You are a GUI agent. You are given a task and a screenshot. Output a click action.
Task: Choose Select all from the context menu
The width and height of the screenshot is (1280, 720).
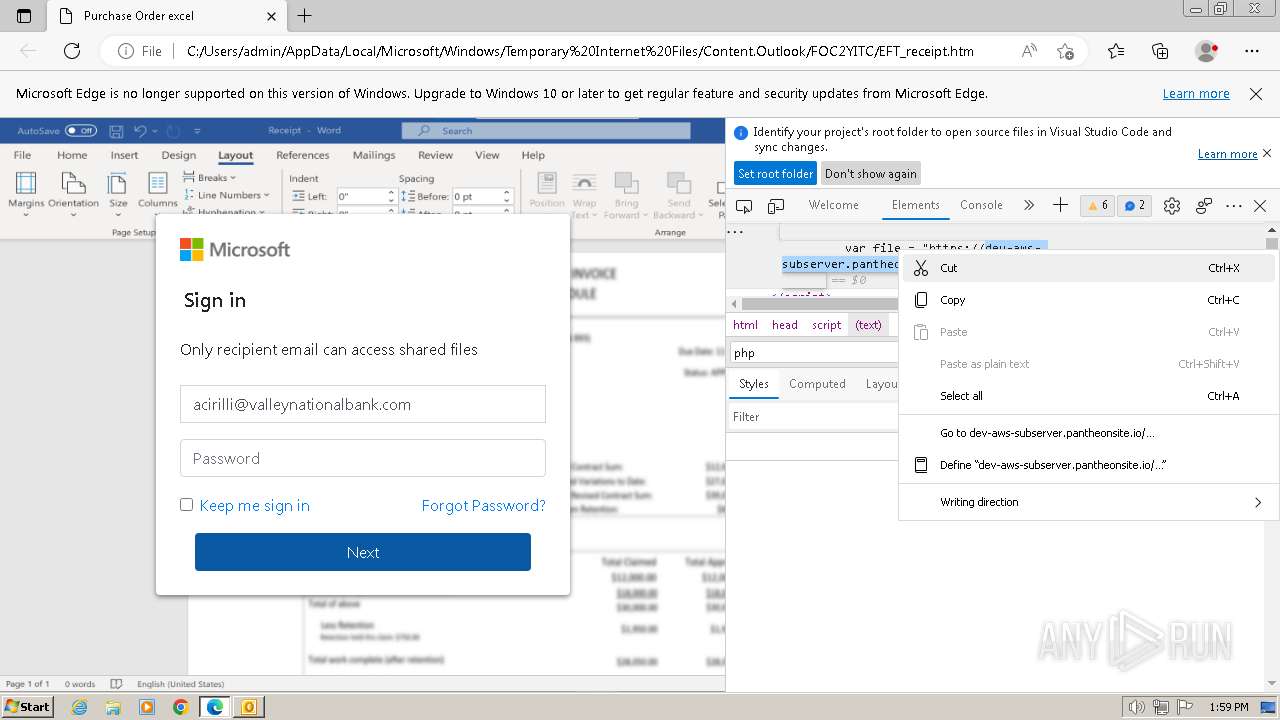1088,396
